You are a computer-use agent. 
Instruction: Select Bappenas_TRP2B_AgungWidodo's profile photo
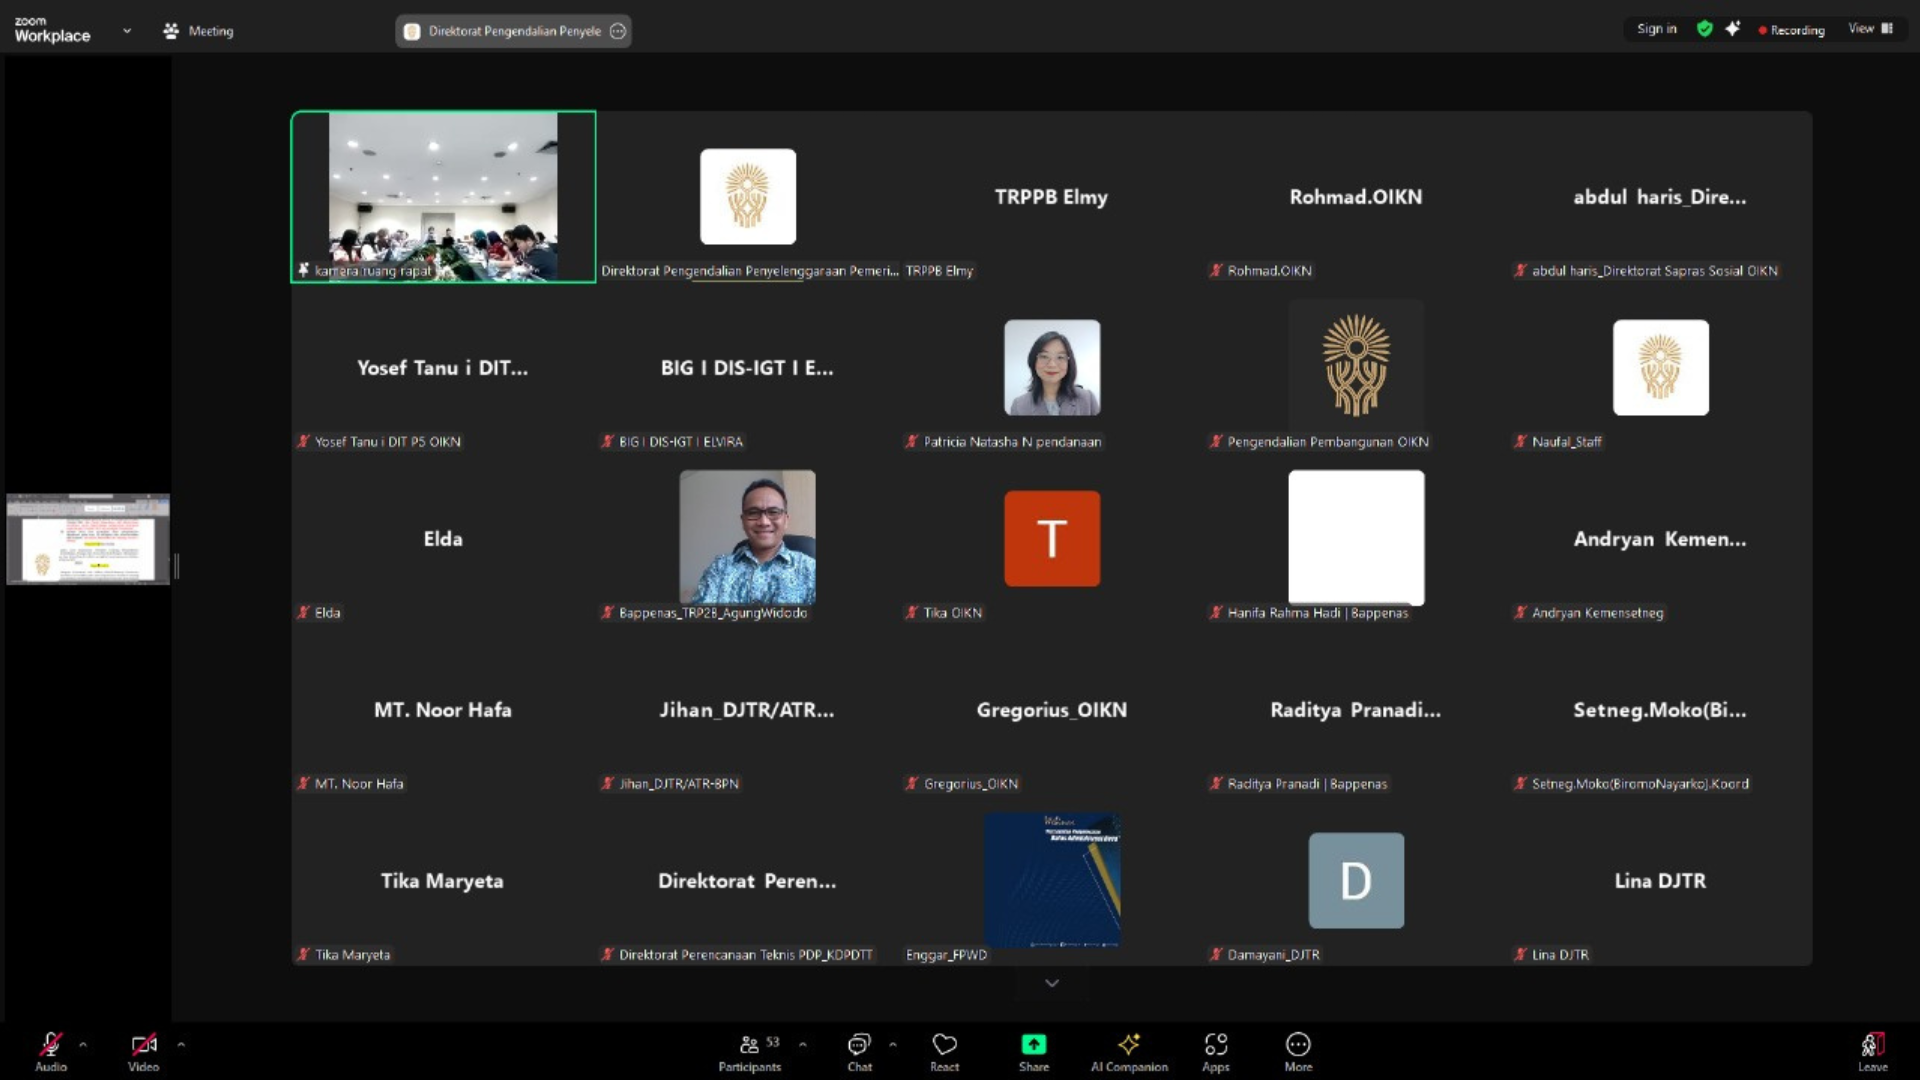[747, 537]
